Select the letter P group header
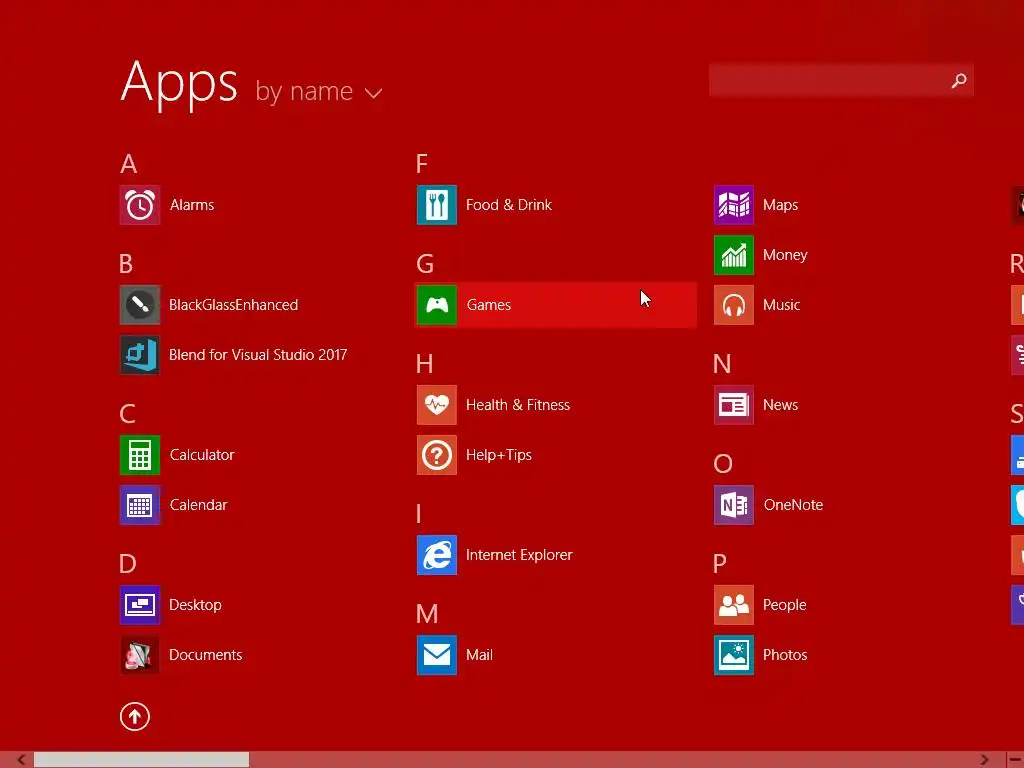The height and width of the screenshot is (768, 1024). (720, 564)
